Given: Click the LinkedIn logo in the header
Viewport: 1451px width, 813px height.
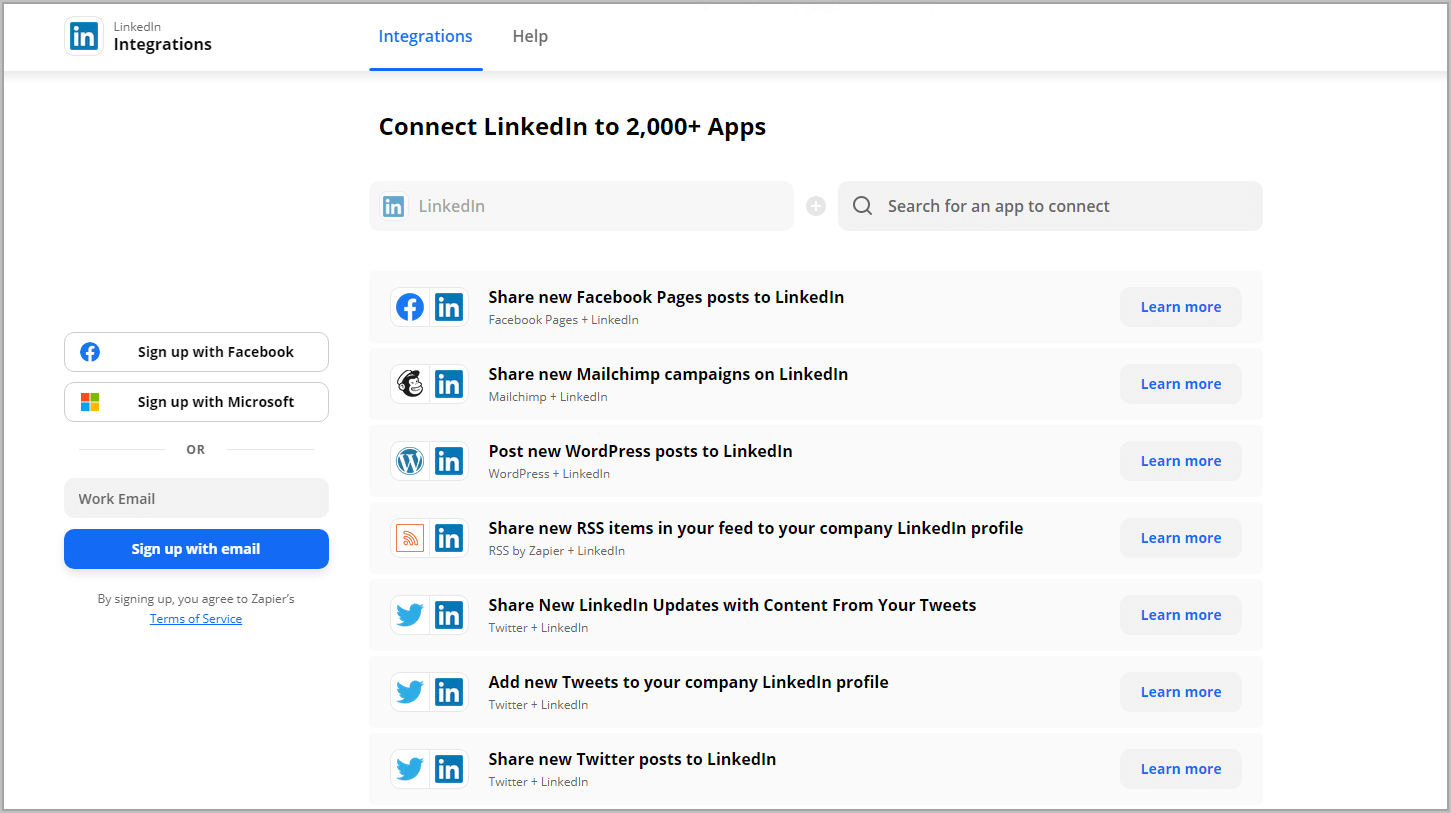Looking at the screenshot, I should tap(84, 37).
